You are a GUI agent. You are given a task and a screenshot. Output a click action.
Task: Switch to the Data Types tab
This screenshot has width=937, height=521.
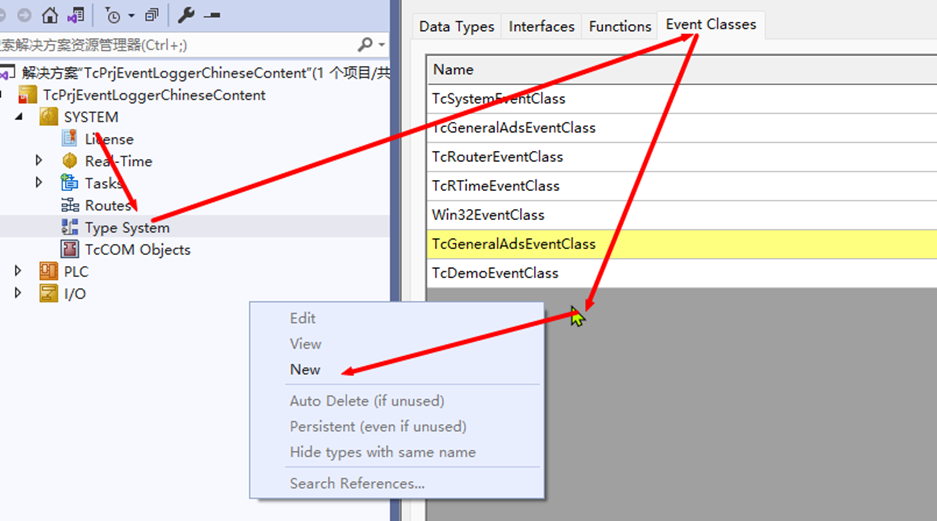coord(456,26)
